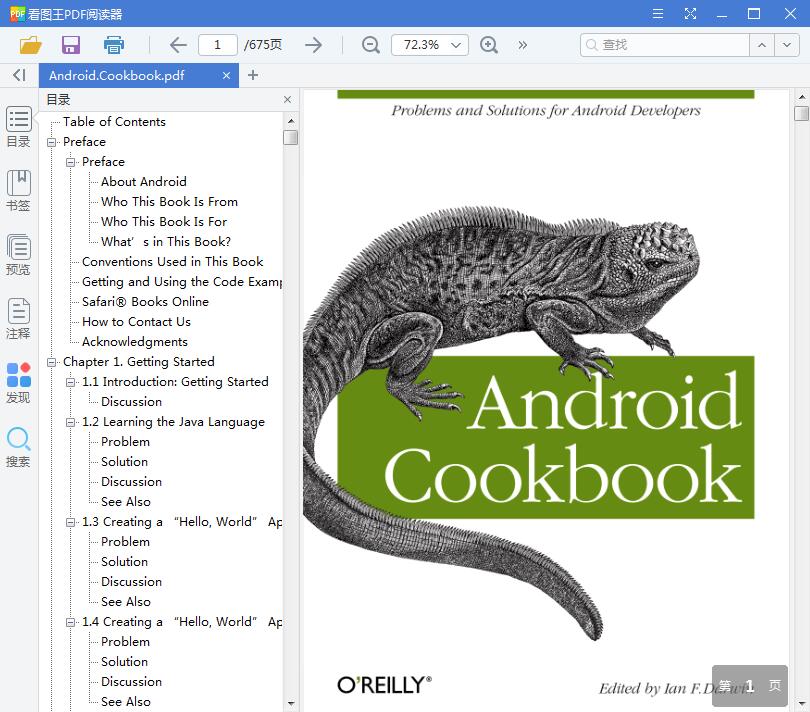Switch to the Android.Cookbook.pdf tab
This screenshot has width=810, height=712.
tap(117, 75)
